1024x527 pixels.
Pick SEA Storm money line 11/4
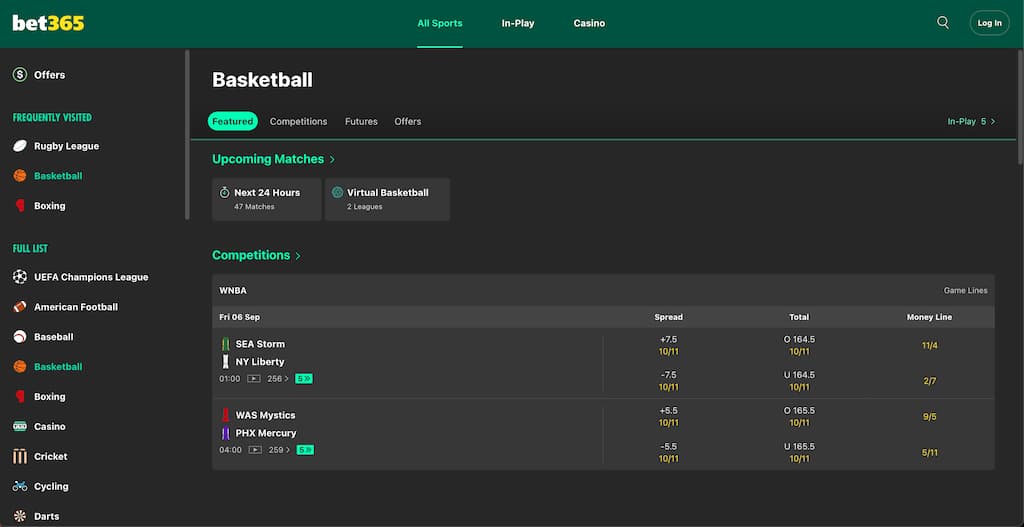(x=929, y=345)
